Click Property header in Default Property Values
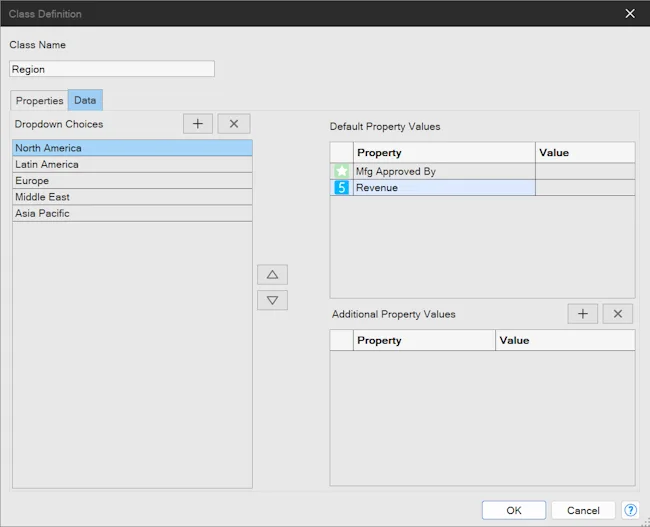This screenshot has height=527, width=650. pyautogui.click(x=444, y=153)
